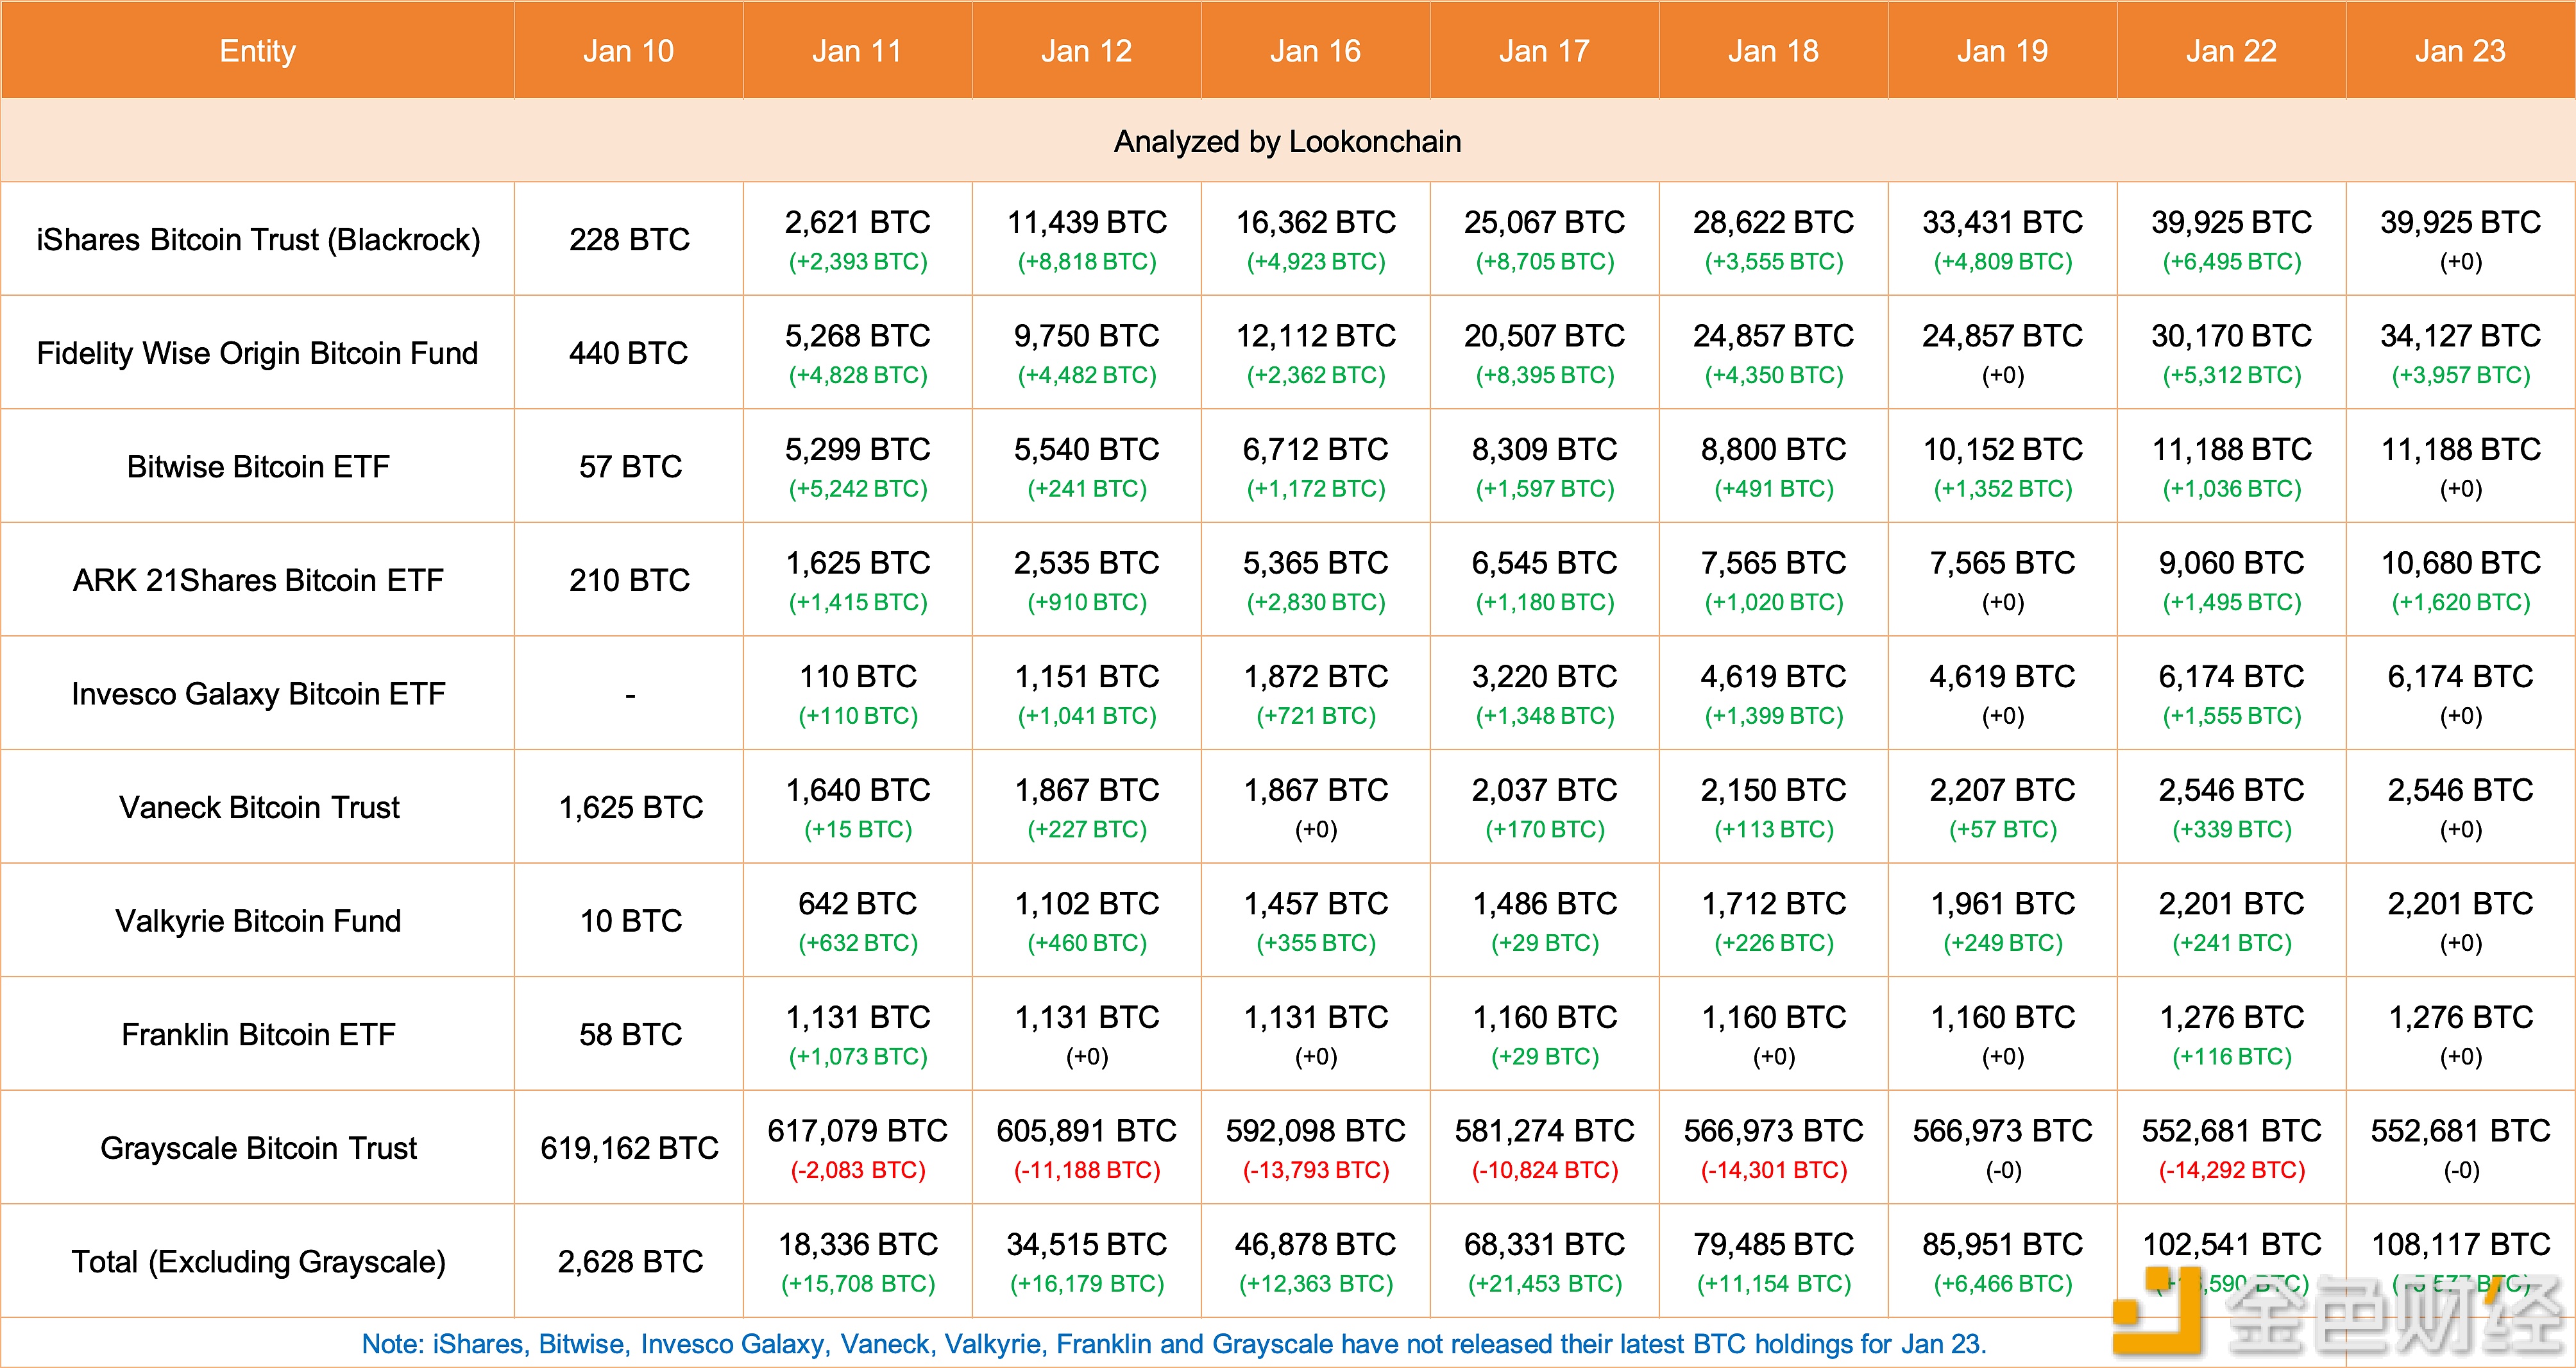Click the '2,621 BTC' iShares value
The height and width of the screenshot is (1368, 2576).
tap(857, 222)
